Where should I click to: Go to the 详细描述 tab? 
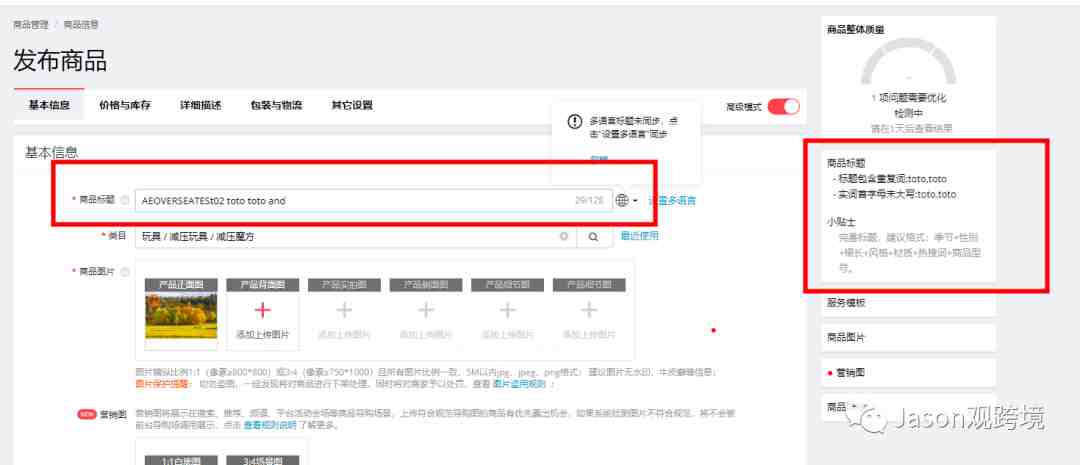(x=200, y=105)
